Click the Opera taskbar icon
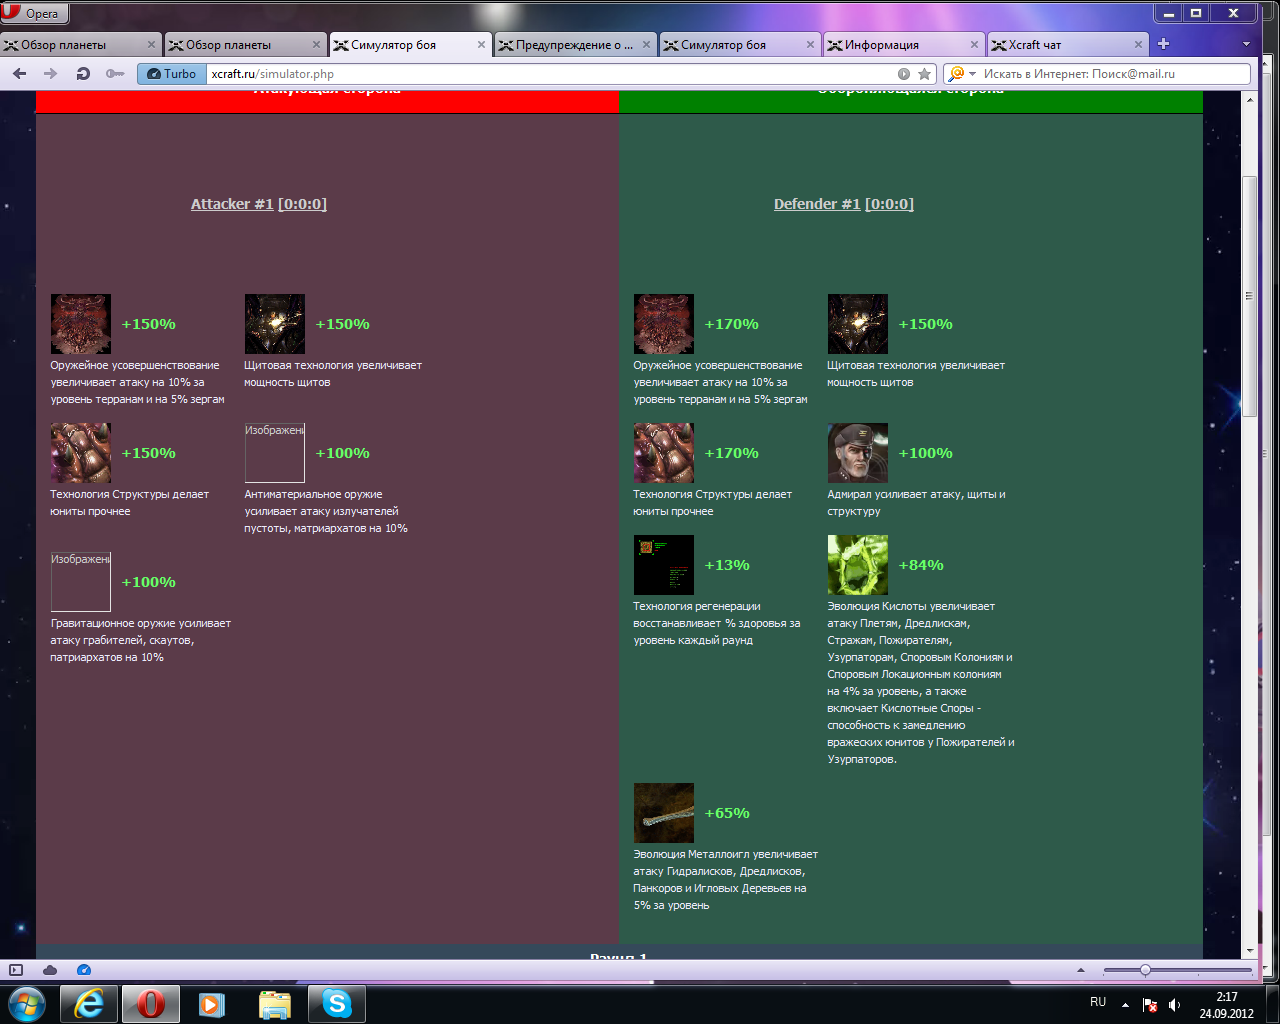Viewport: 1280px width, 1024px height. (151, 1004)
